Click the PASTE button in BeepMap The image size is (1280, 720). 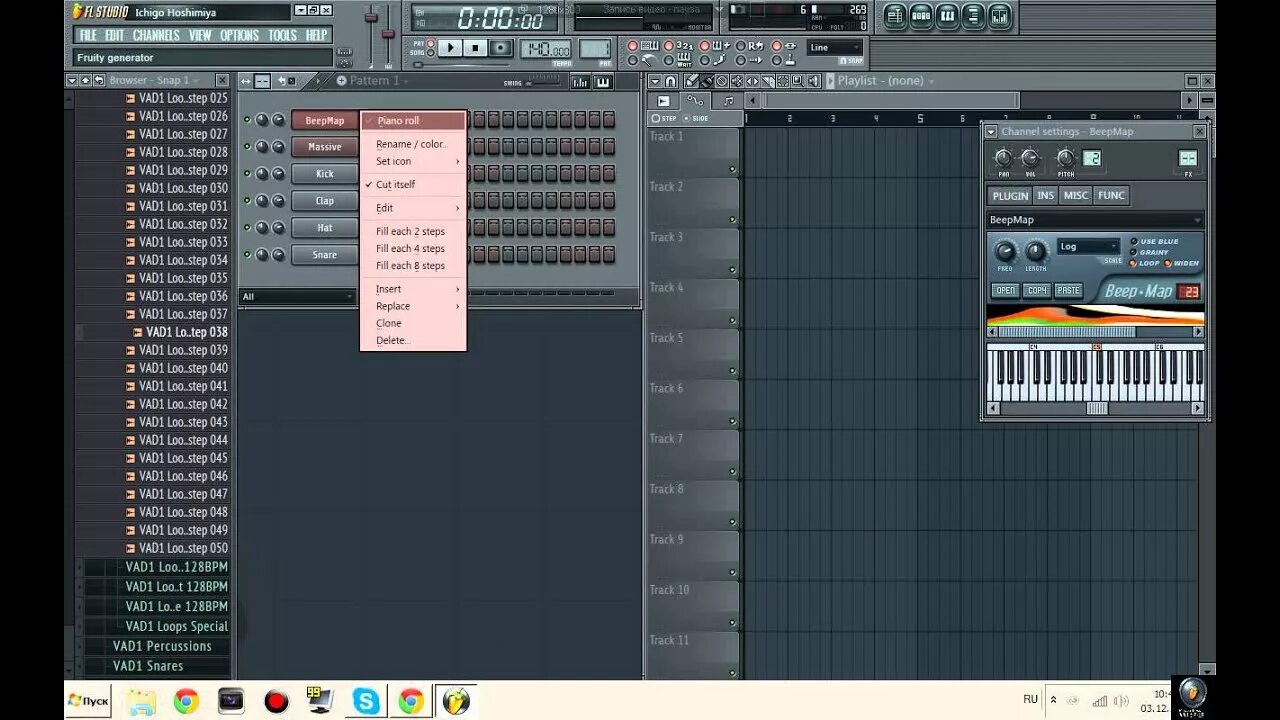click(x=1069, y=291)
